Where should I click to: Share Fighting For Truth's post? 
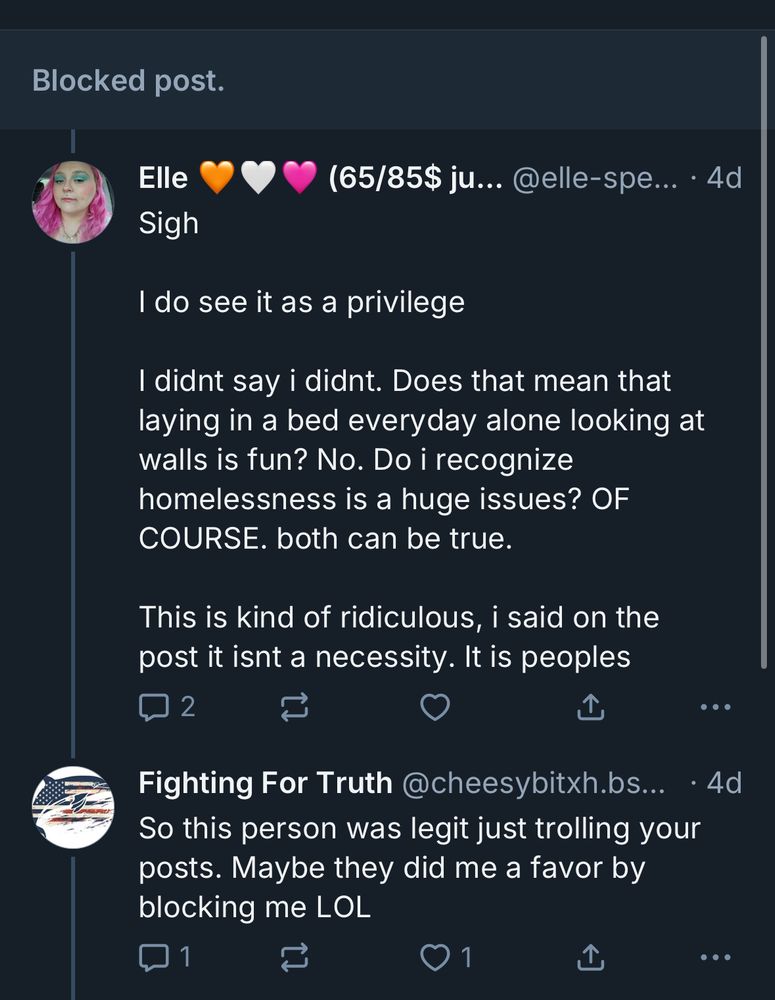tap(590, 957)
